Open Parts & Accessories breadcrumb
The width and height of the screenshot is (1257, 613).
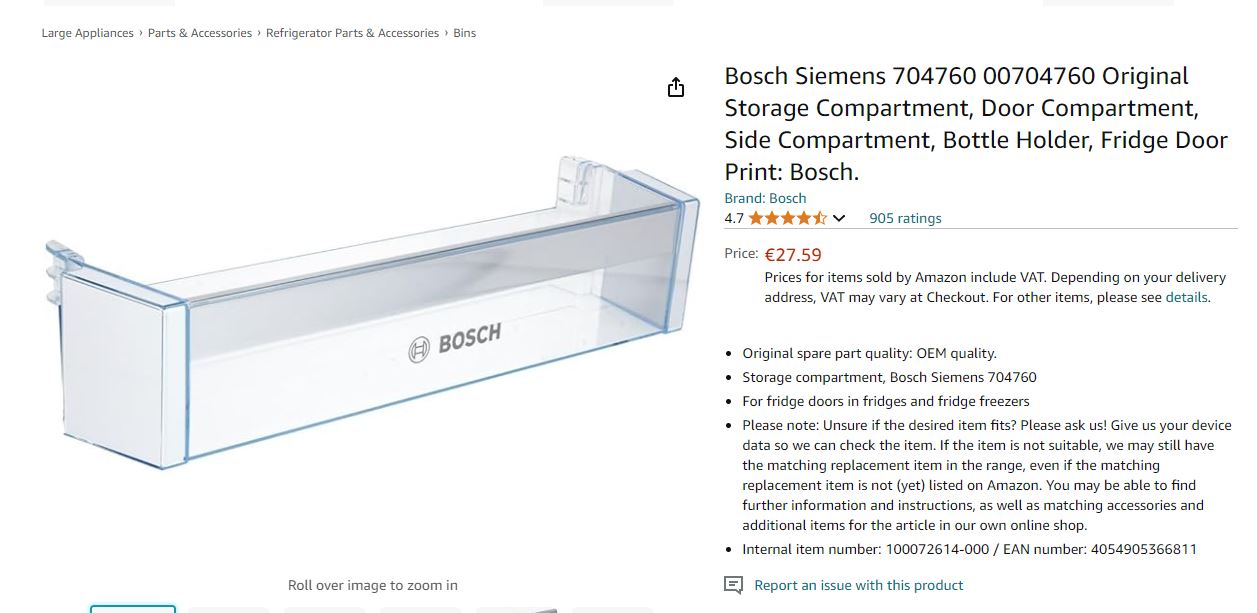pyautogui.click(x=200, y=33)
